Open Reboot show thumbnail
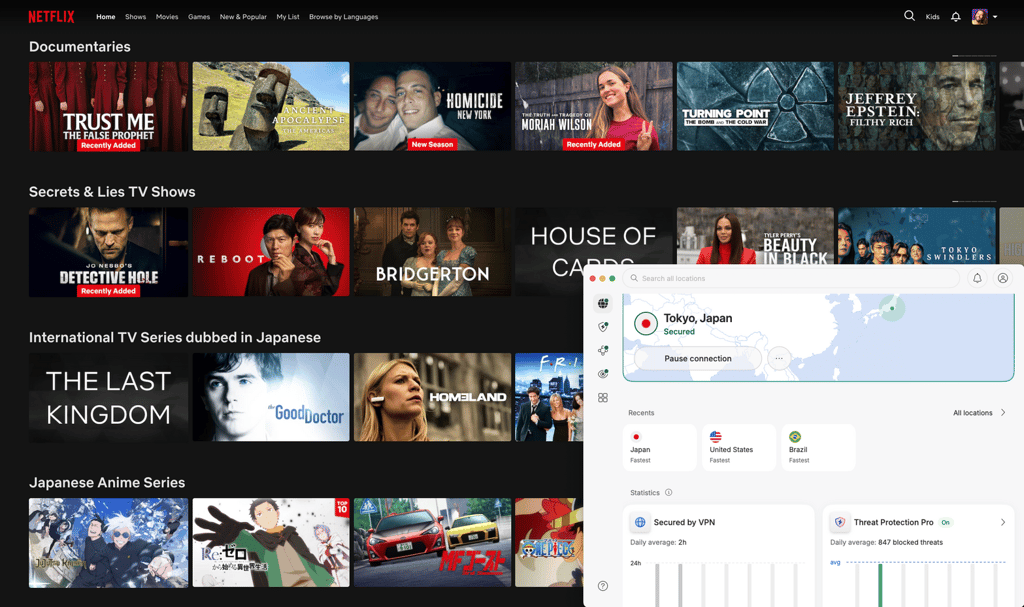 tap(271, 252)
